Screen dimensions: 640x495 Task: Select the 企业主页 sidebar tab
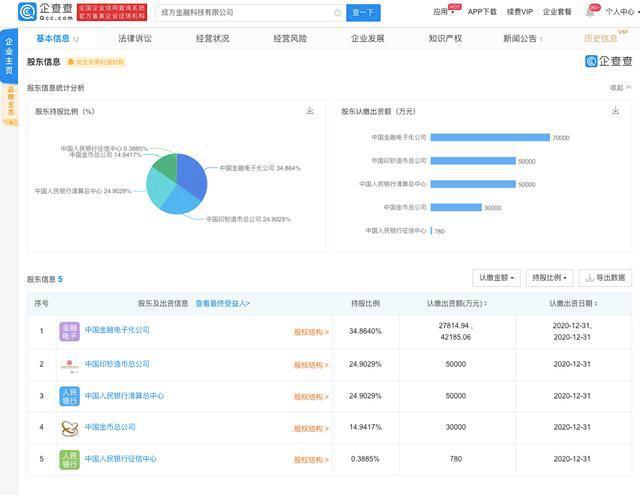point(9,56)
